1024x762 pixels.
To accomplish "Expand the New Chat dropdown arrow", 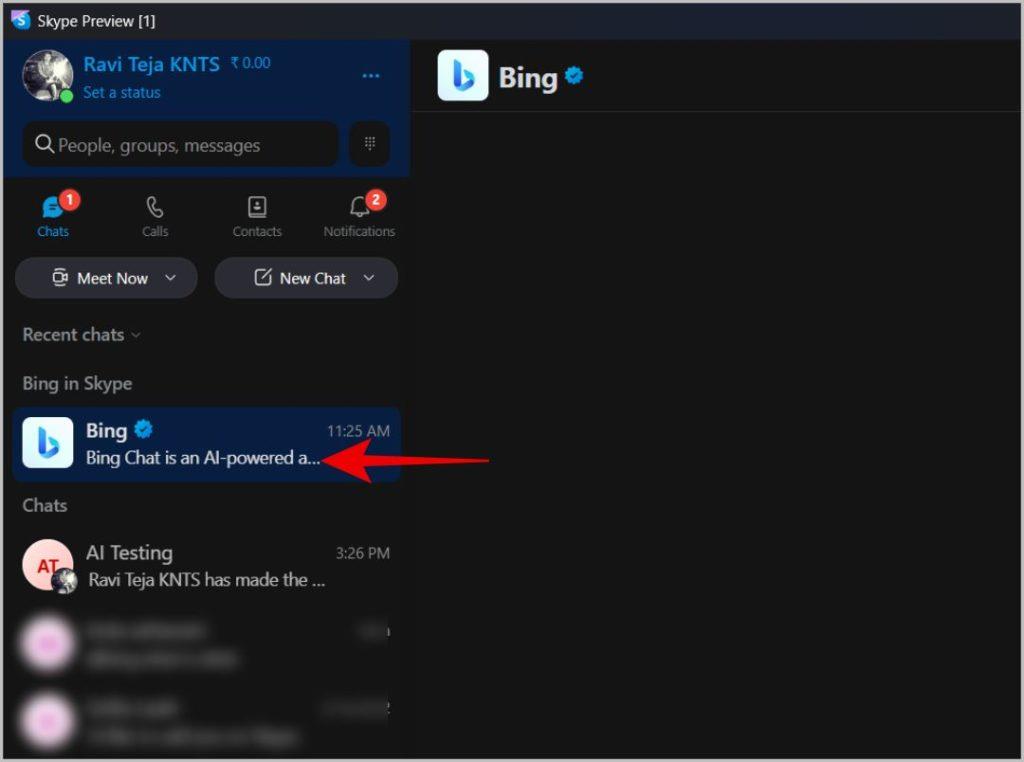I will 369,278.
